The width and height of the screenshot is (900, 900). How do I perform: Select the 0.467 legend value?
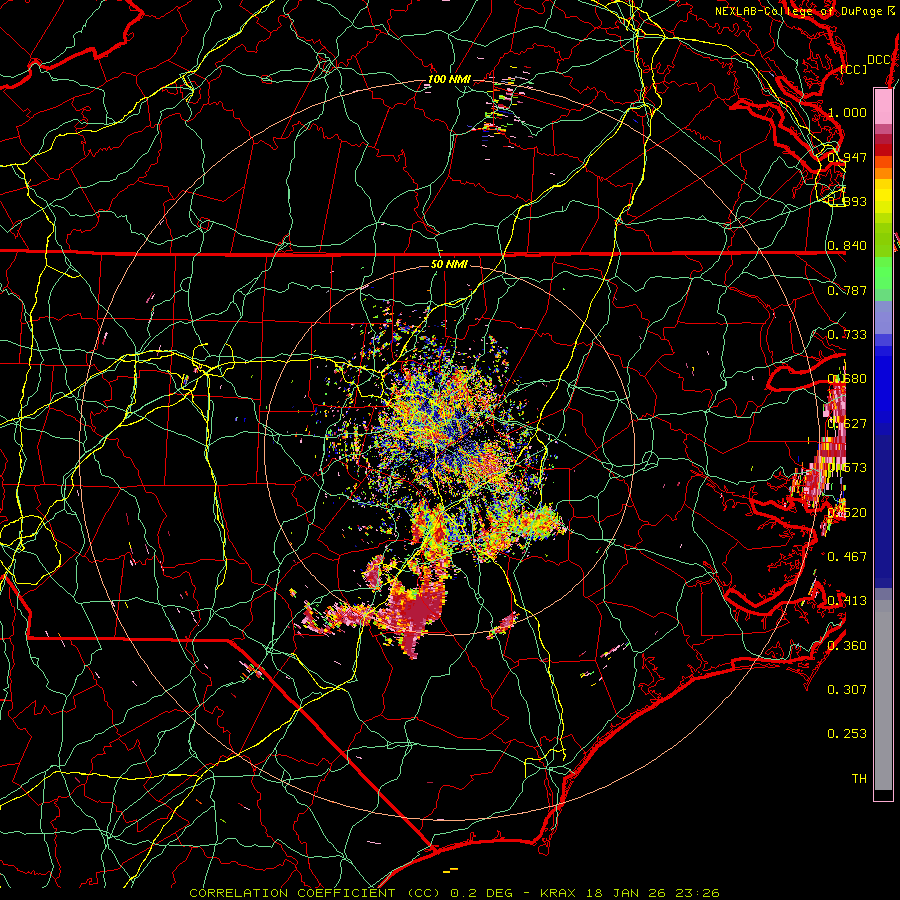click(x=847, y=556)
